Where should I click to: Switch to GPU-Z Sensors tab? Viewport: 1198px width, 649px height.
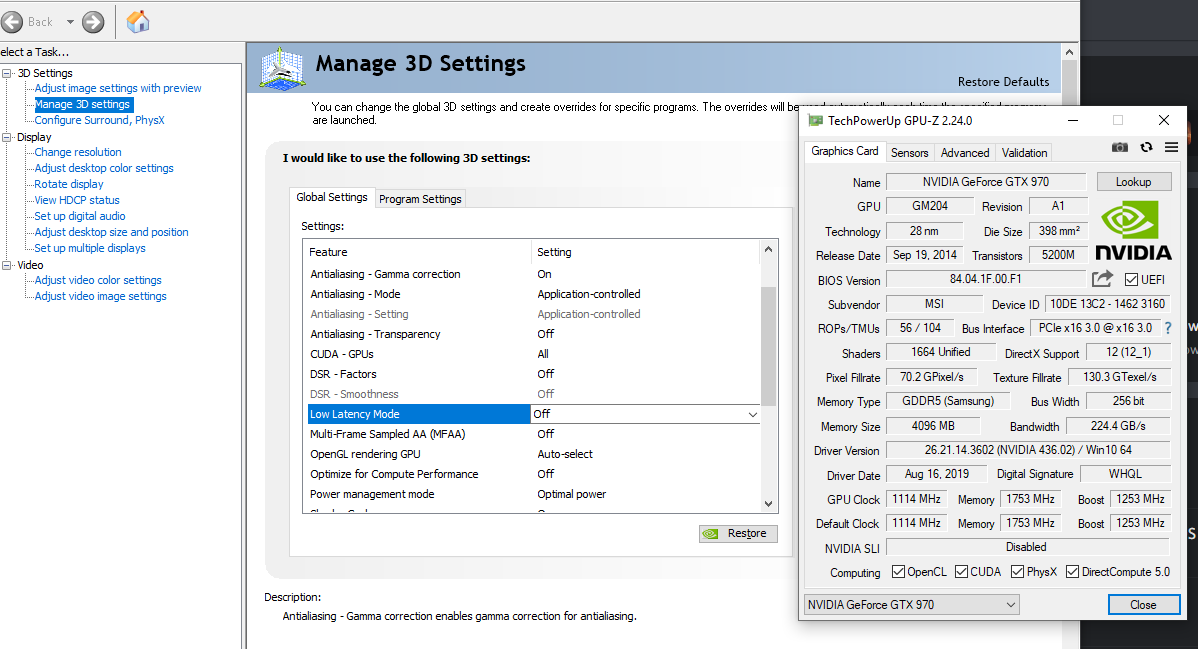pyautogui.click(x=909, y=153)
